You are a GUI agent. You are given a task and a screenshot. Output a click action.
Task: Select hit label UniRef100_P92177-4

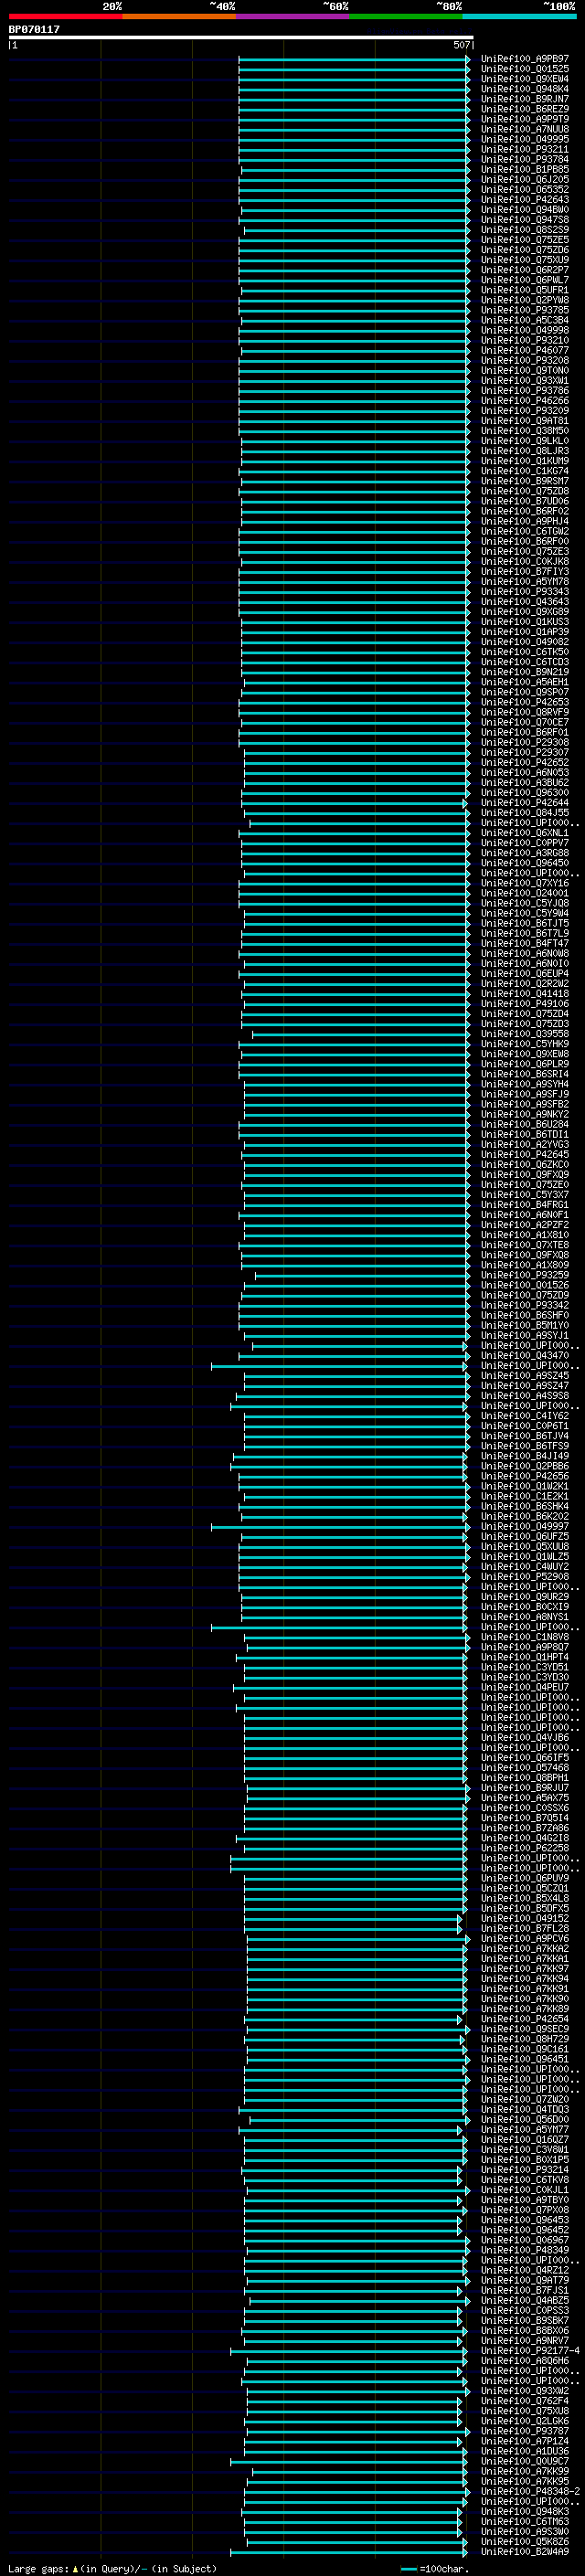(x=530, y=2350)
